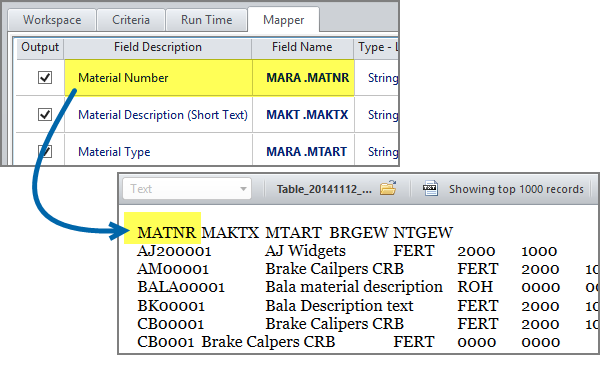This screenshot has width=600, height=365.
Task: Select the Material Number description cell
Action: 158,78
